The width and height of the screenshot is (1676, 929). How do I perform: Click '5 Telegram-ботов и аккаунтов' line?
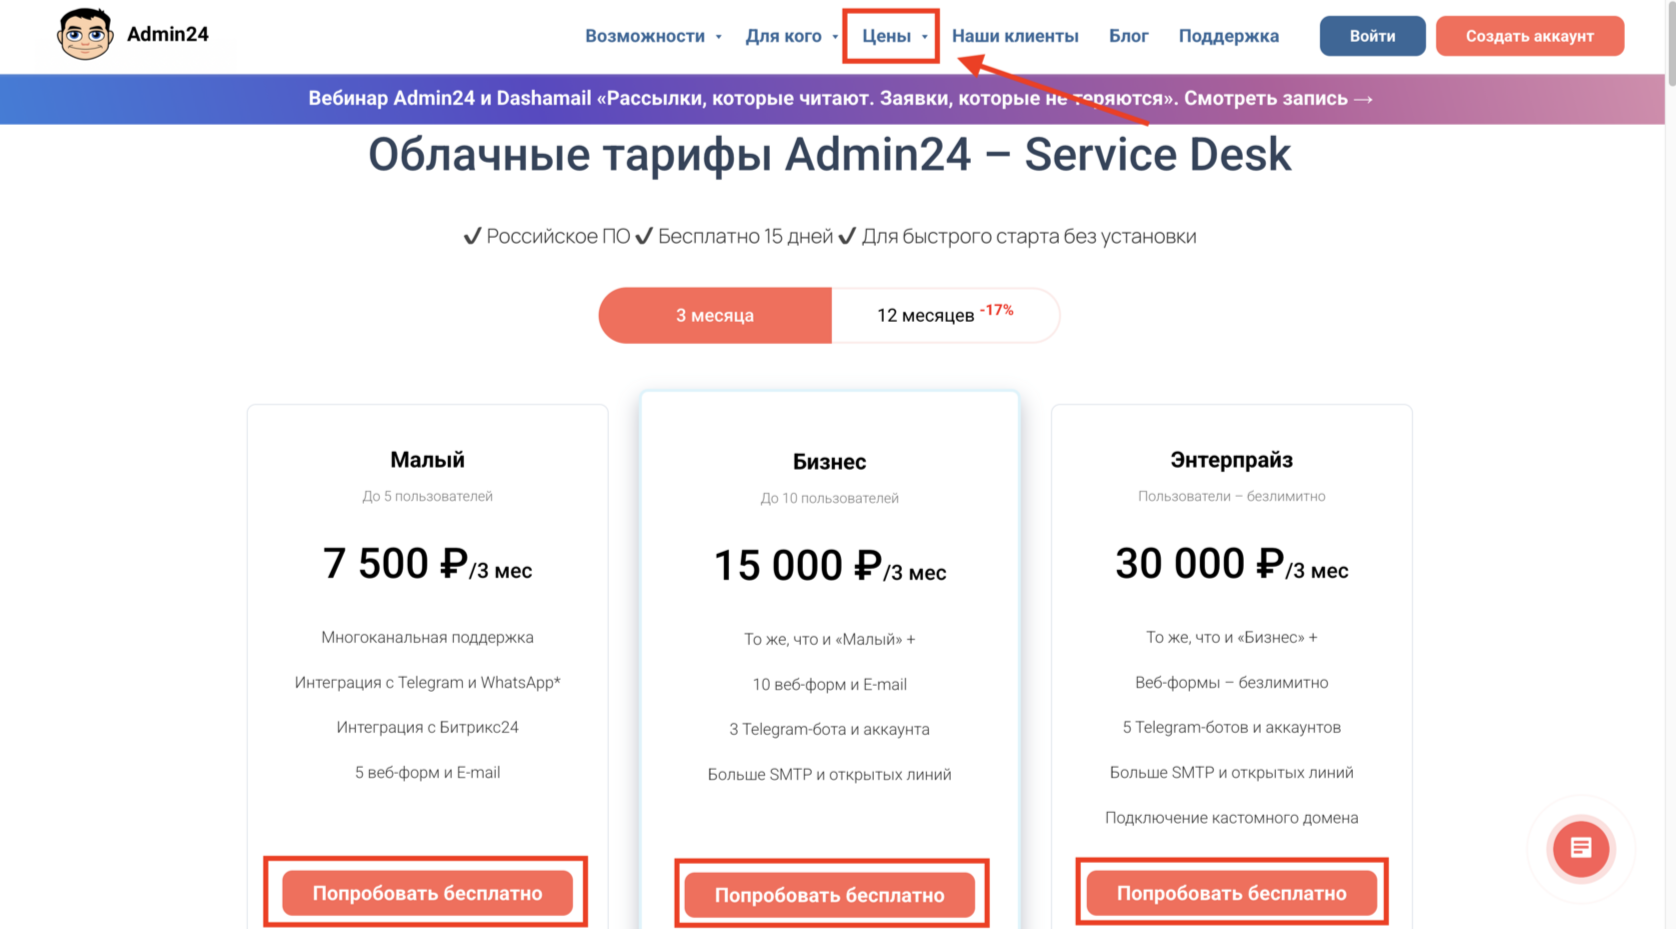tap(1231, 727)
